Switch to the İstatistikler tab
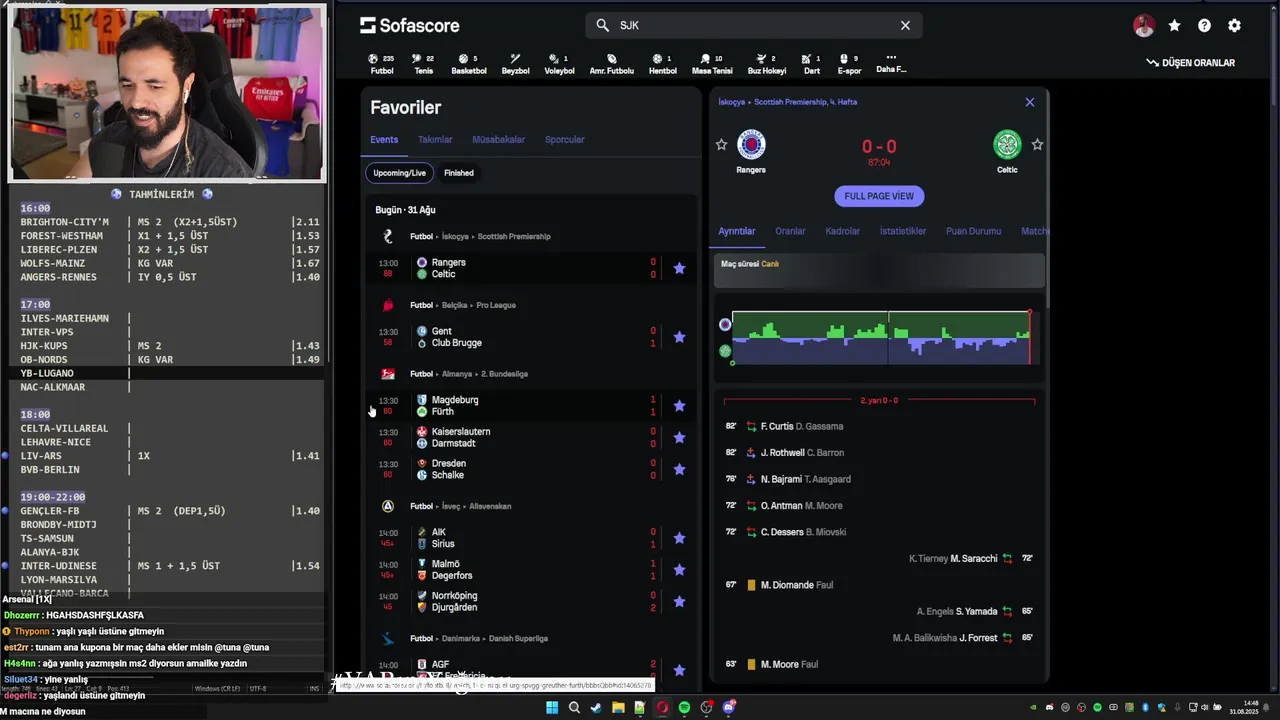This screenshot has width=1280, height=720. click(903, 231)
